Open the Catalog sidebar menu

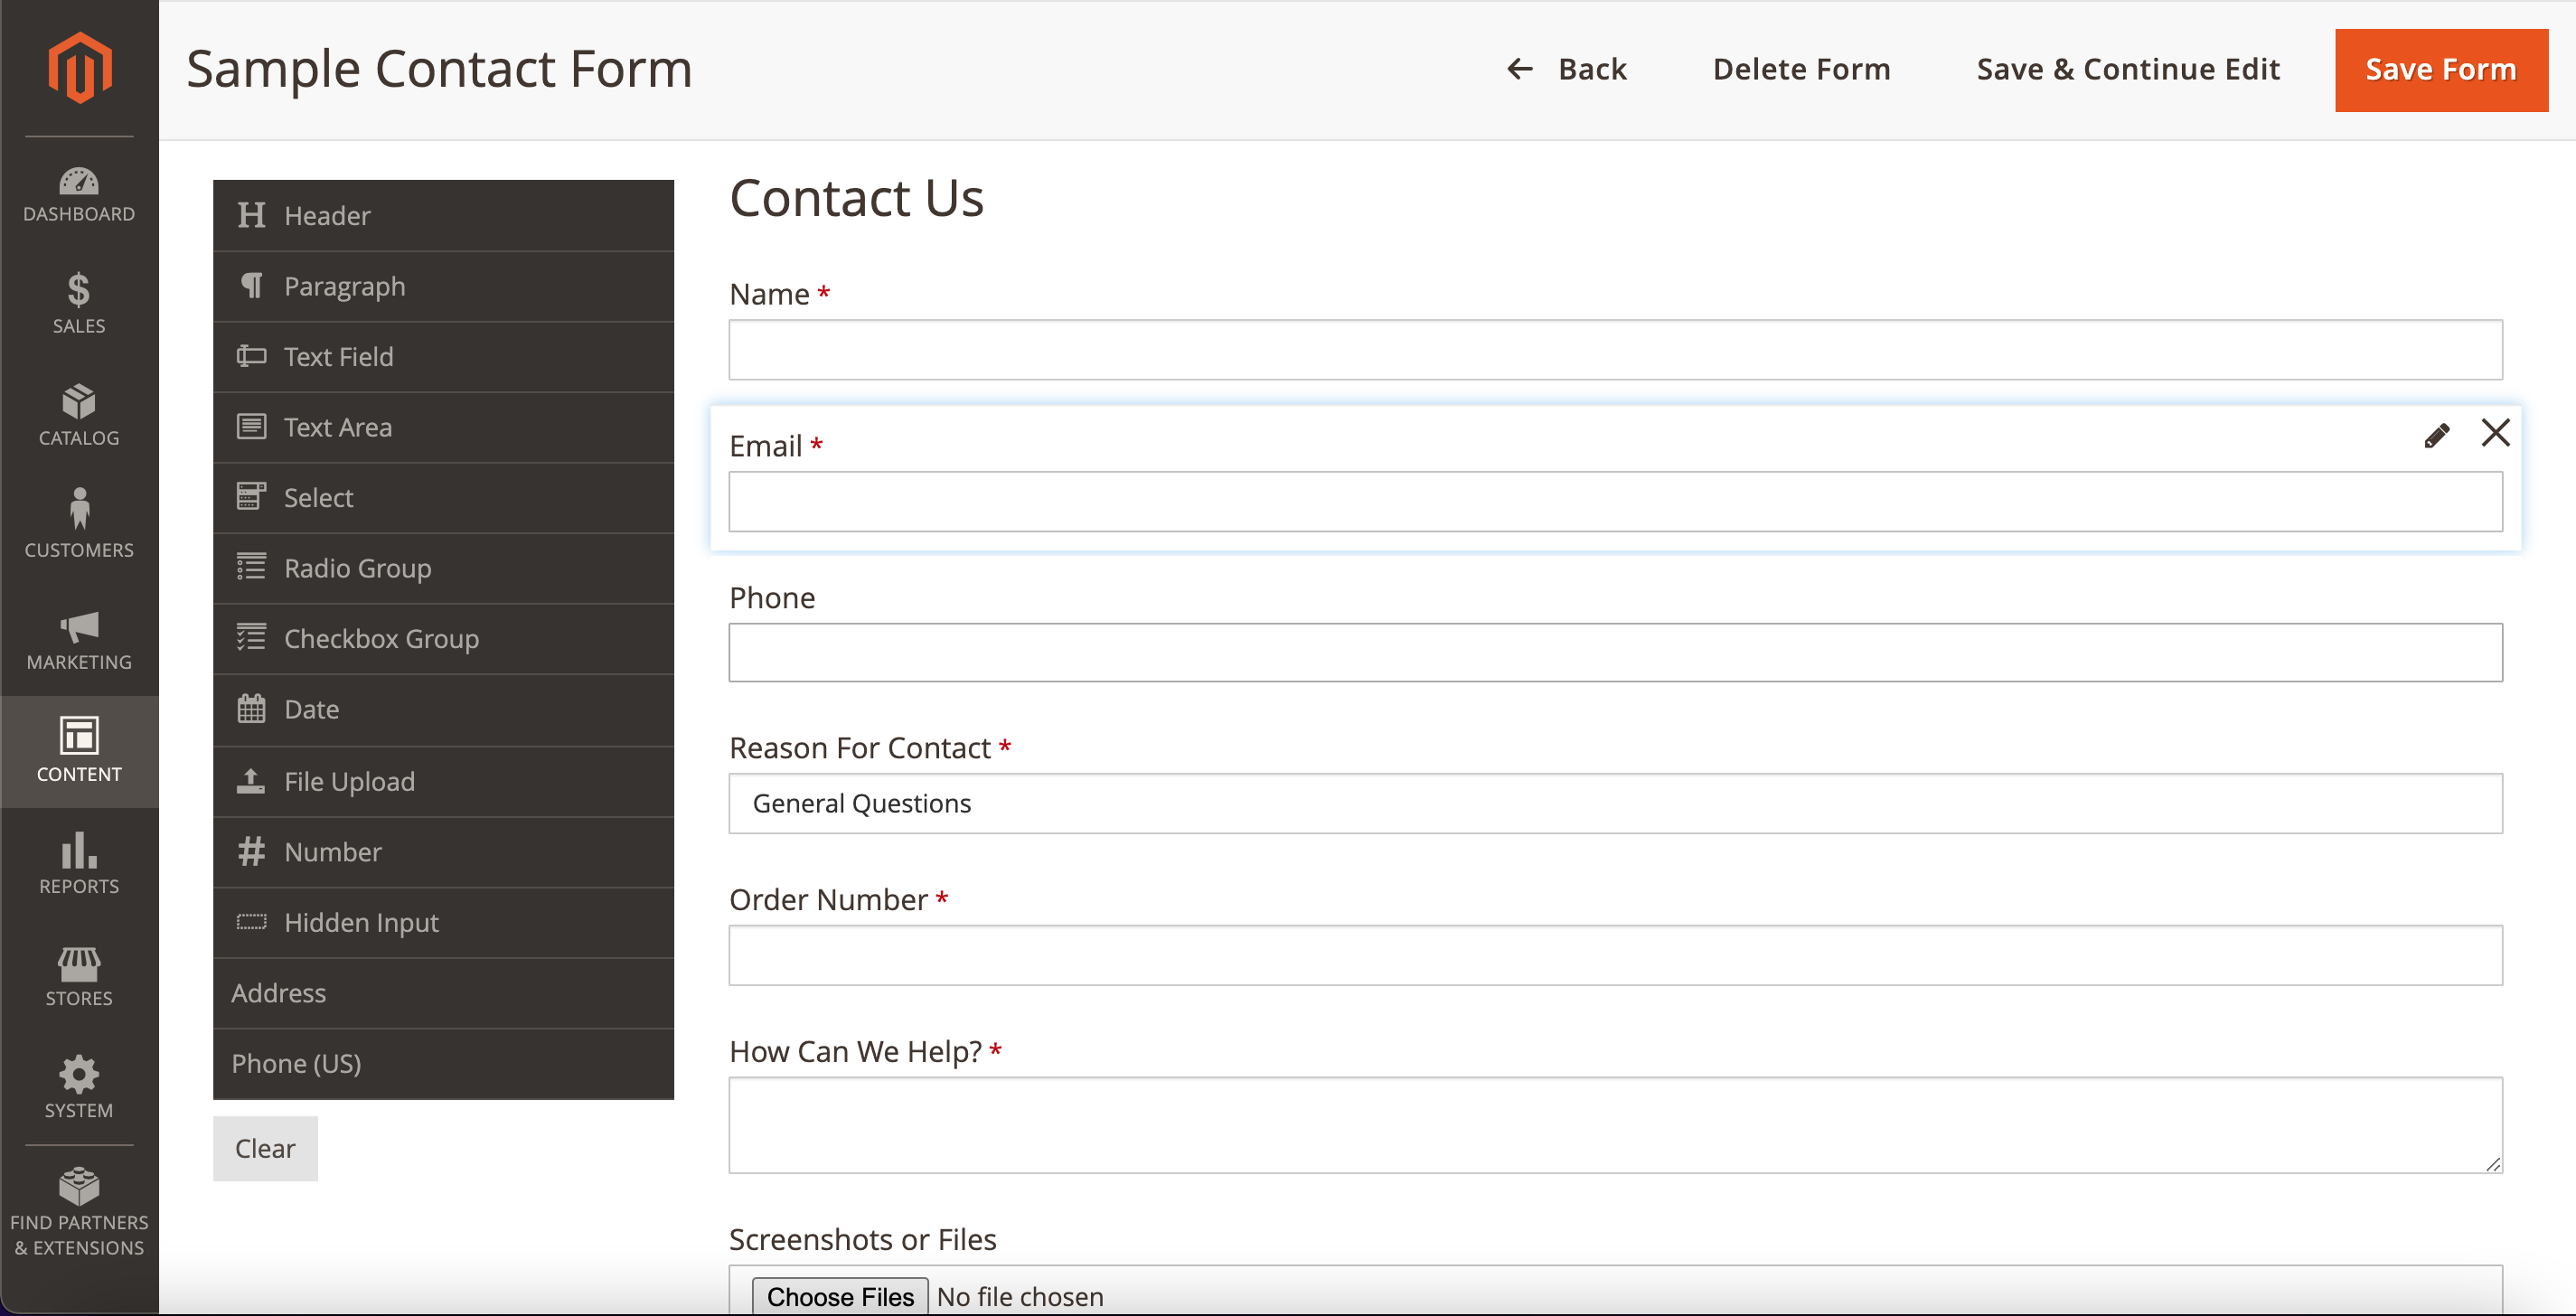79,415
